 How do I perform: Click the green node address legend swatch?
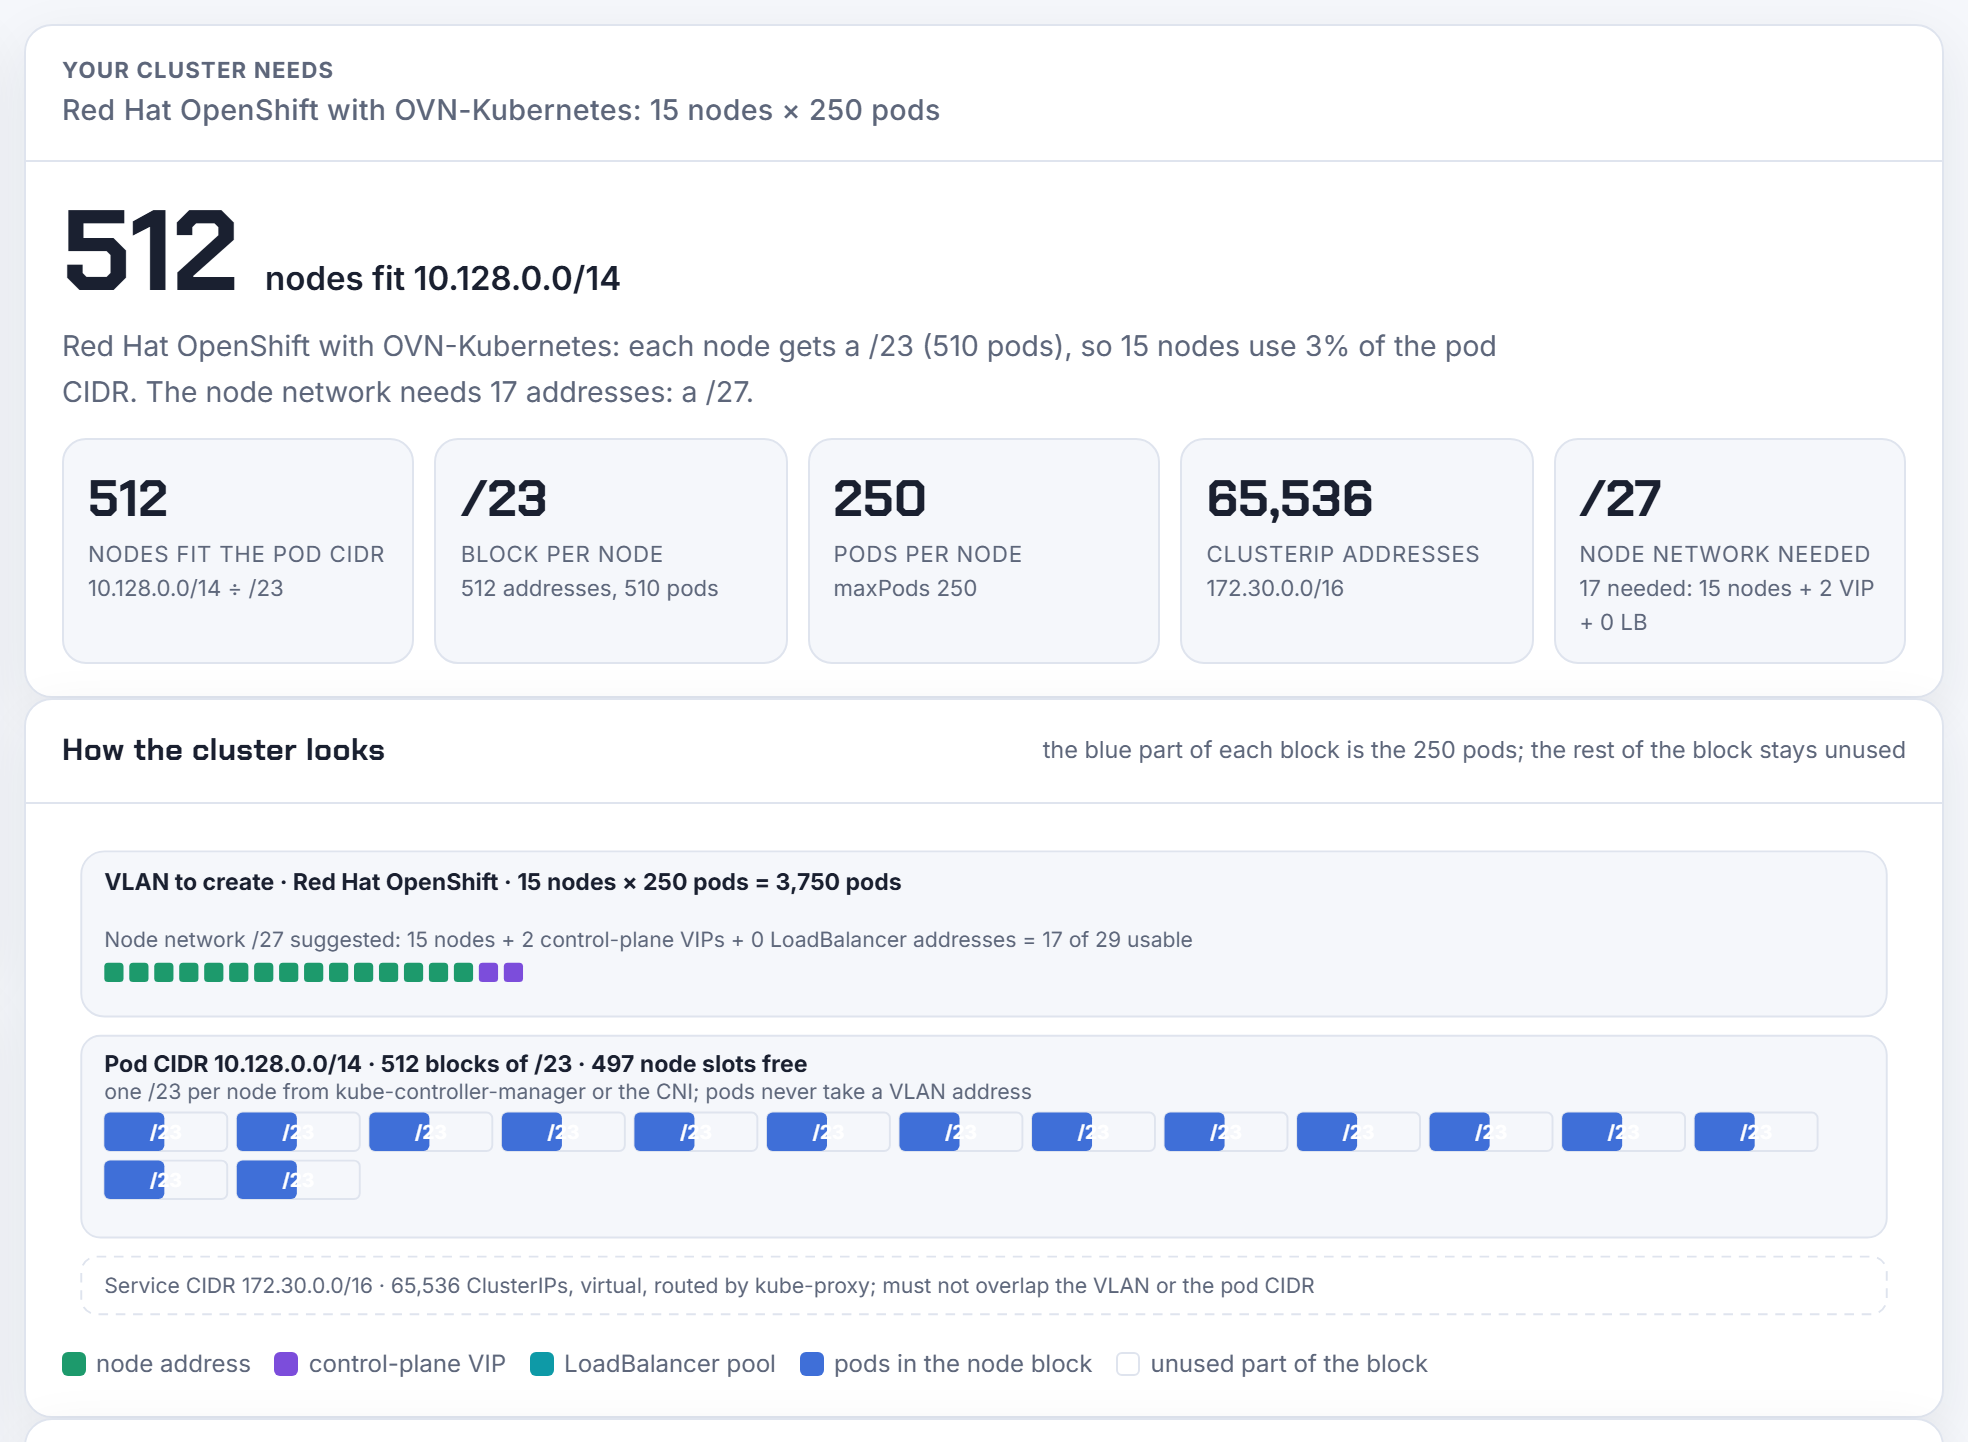tap(74, 1364)
